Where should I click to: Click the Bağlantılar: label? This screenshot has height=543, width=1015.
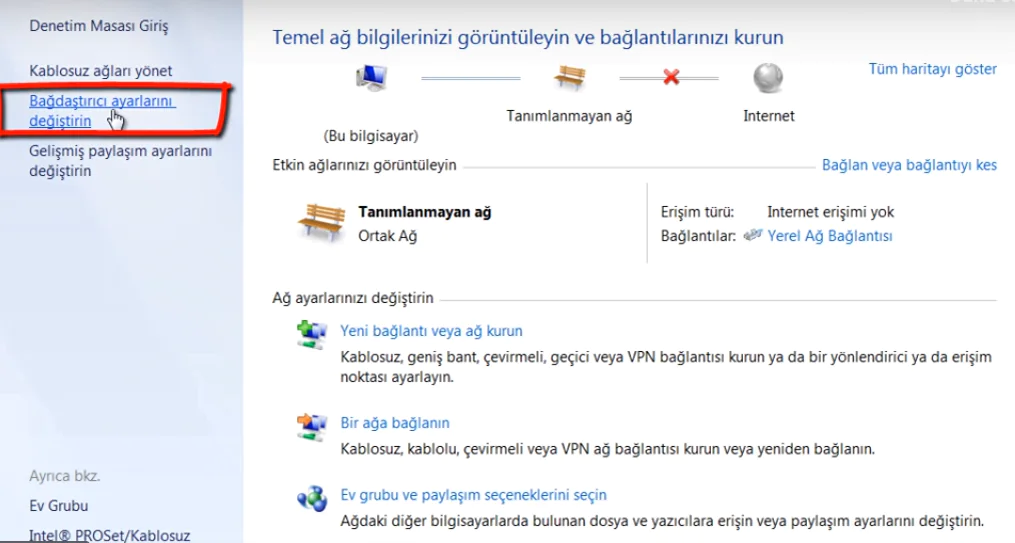(x=698, y=236)
